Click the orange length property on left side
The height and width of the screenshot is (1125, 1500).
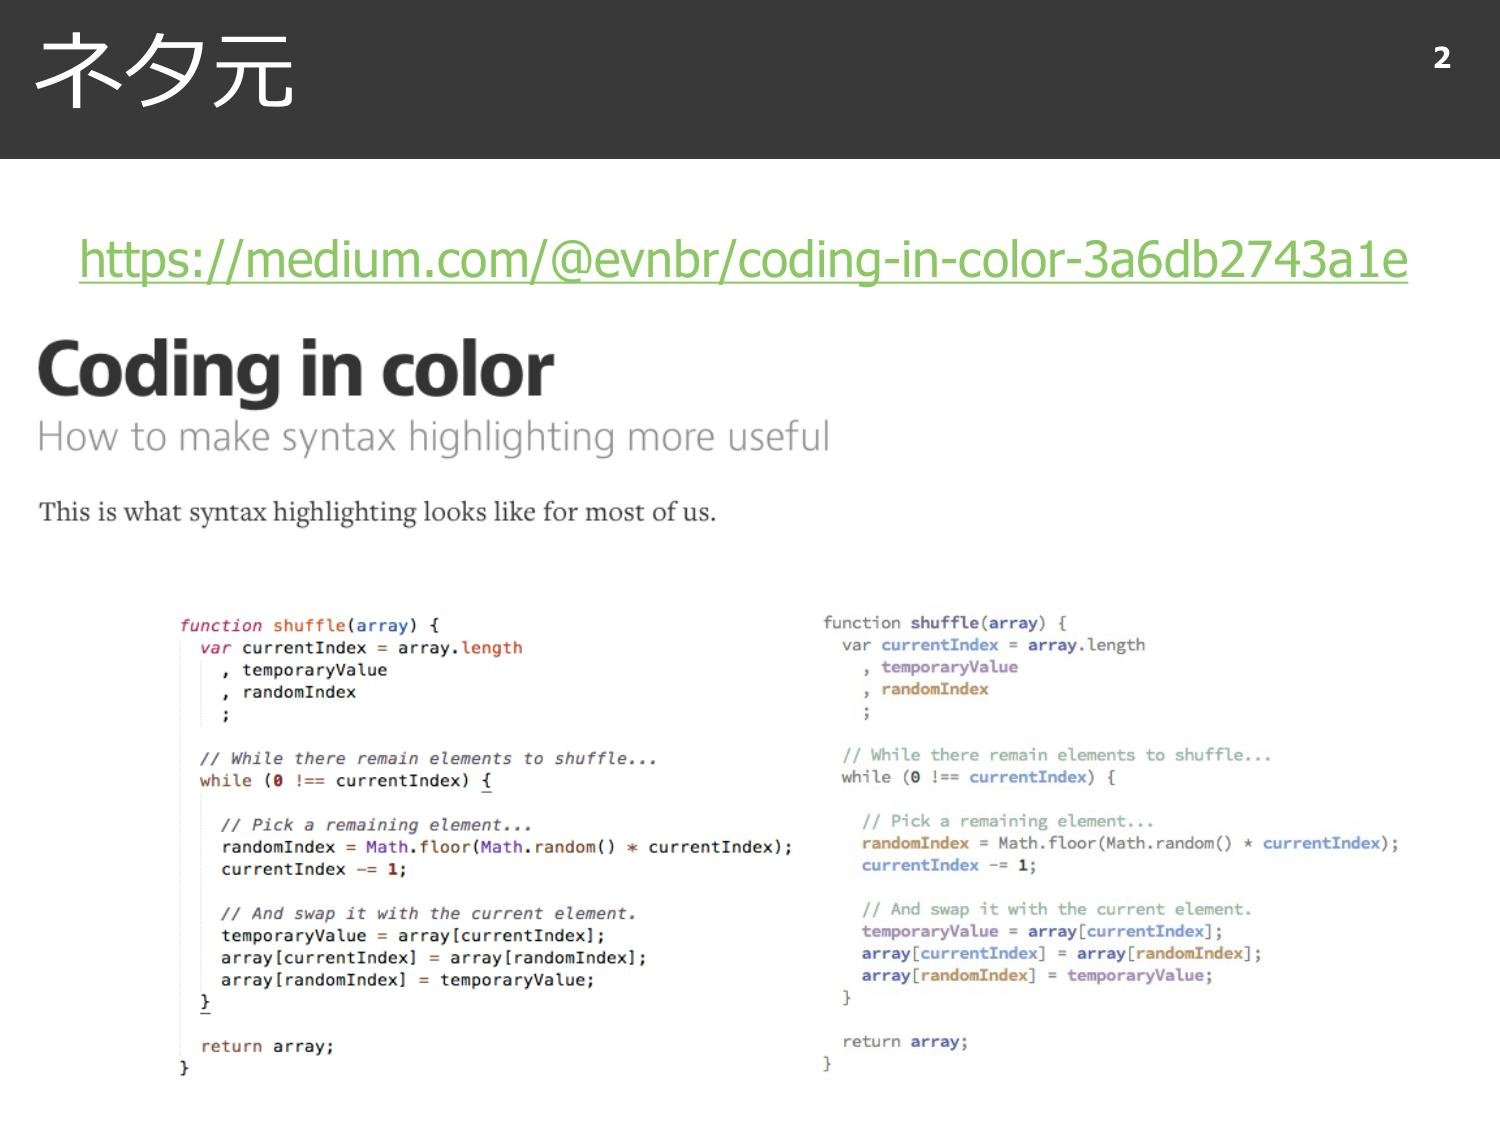pyautogui.click(x=497, y=647)
